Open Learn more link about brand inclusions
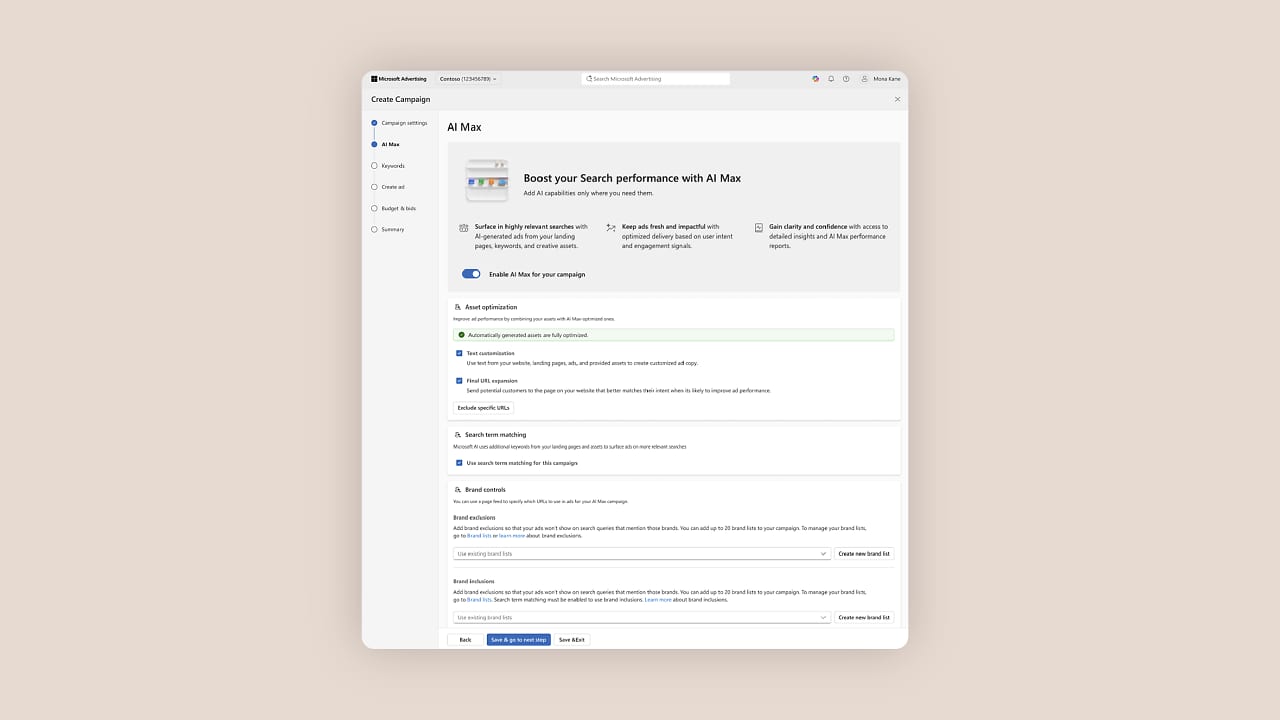Image resolution: width=1280 pixels, height=720 pixels. point(658,599)
